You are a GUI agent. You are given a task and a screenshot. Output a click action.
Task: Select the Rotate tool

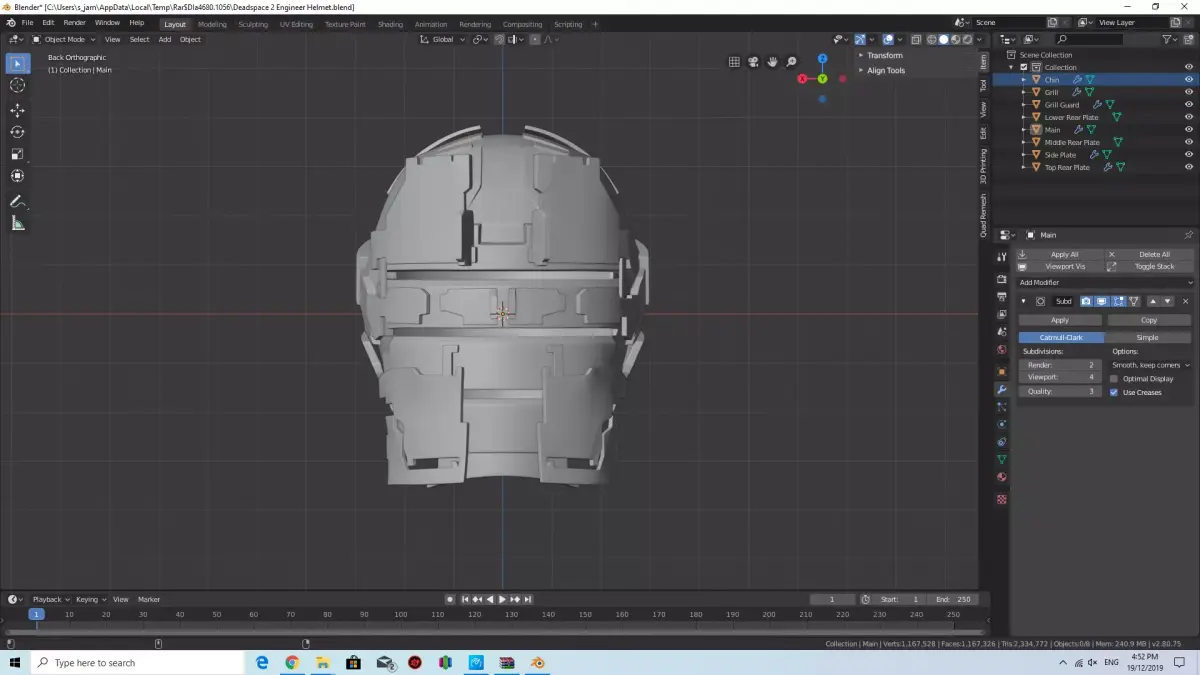pyautogui.click(x=17, y=132)
